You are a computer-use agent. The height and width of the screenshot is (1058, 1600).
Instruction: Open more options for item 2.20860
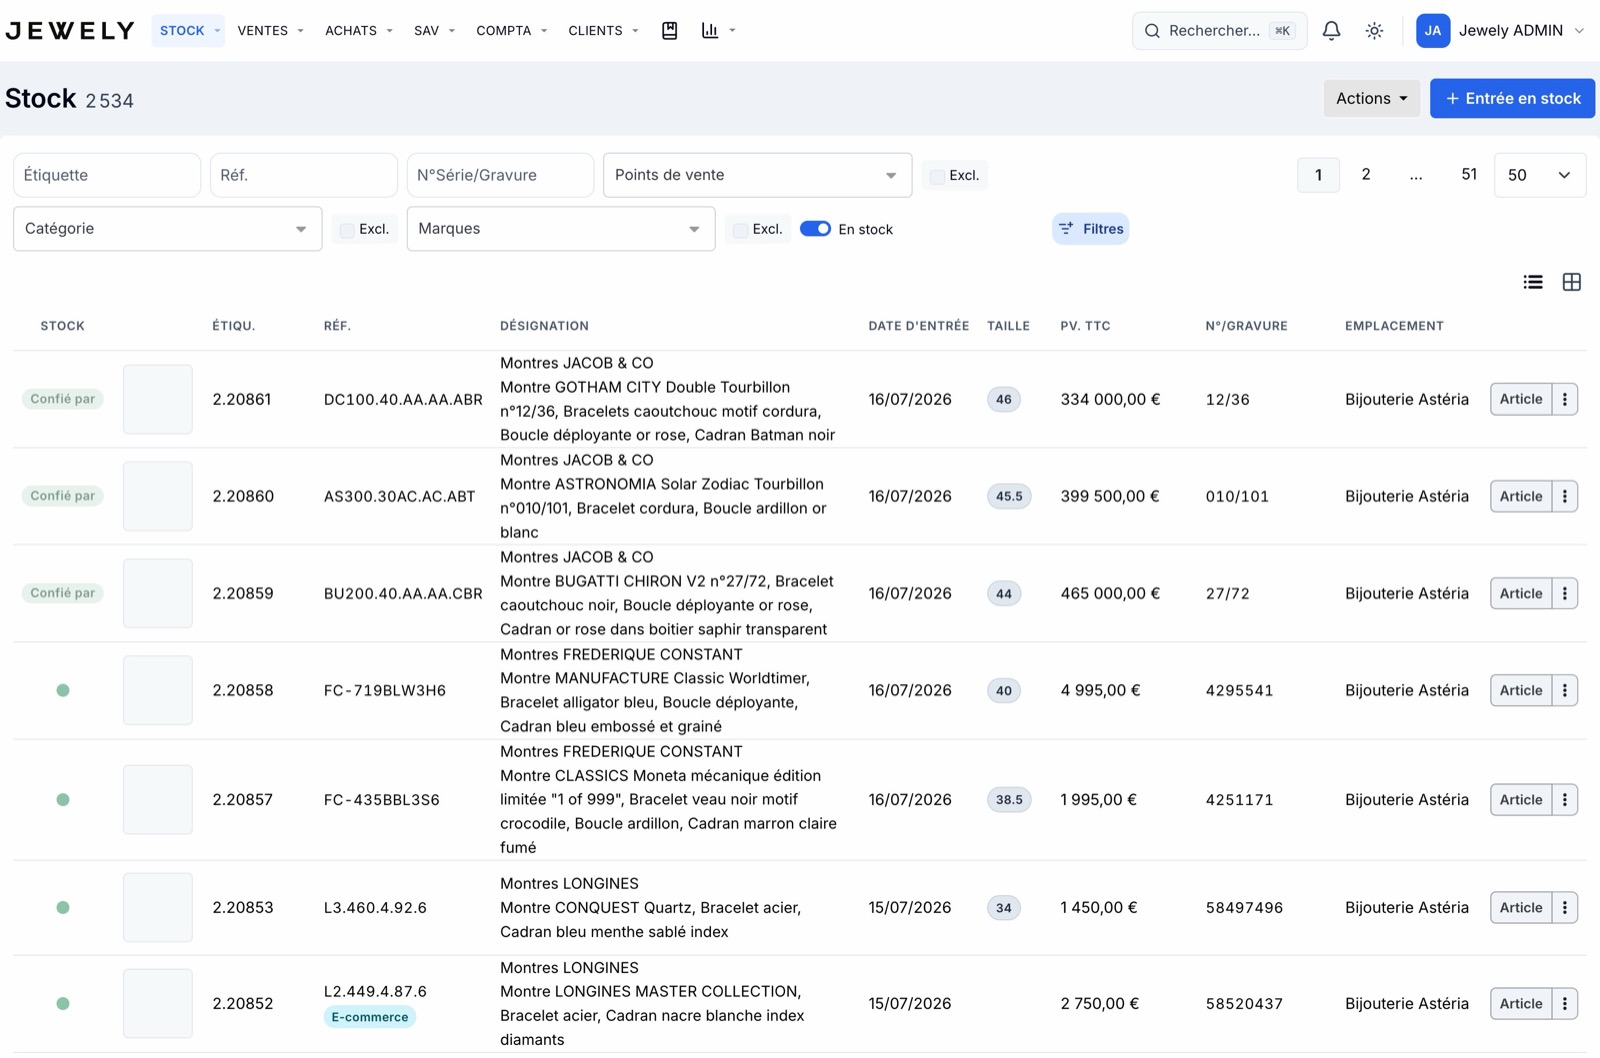click(1565, 496)
